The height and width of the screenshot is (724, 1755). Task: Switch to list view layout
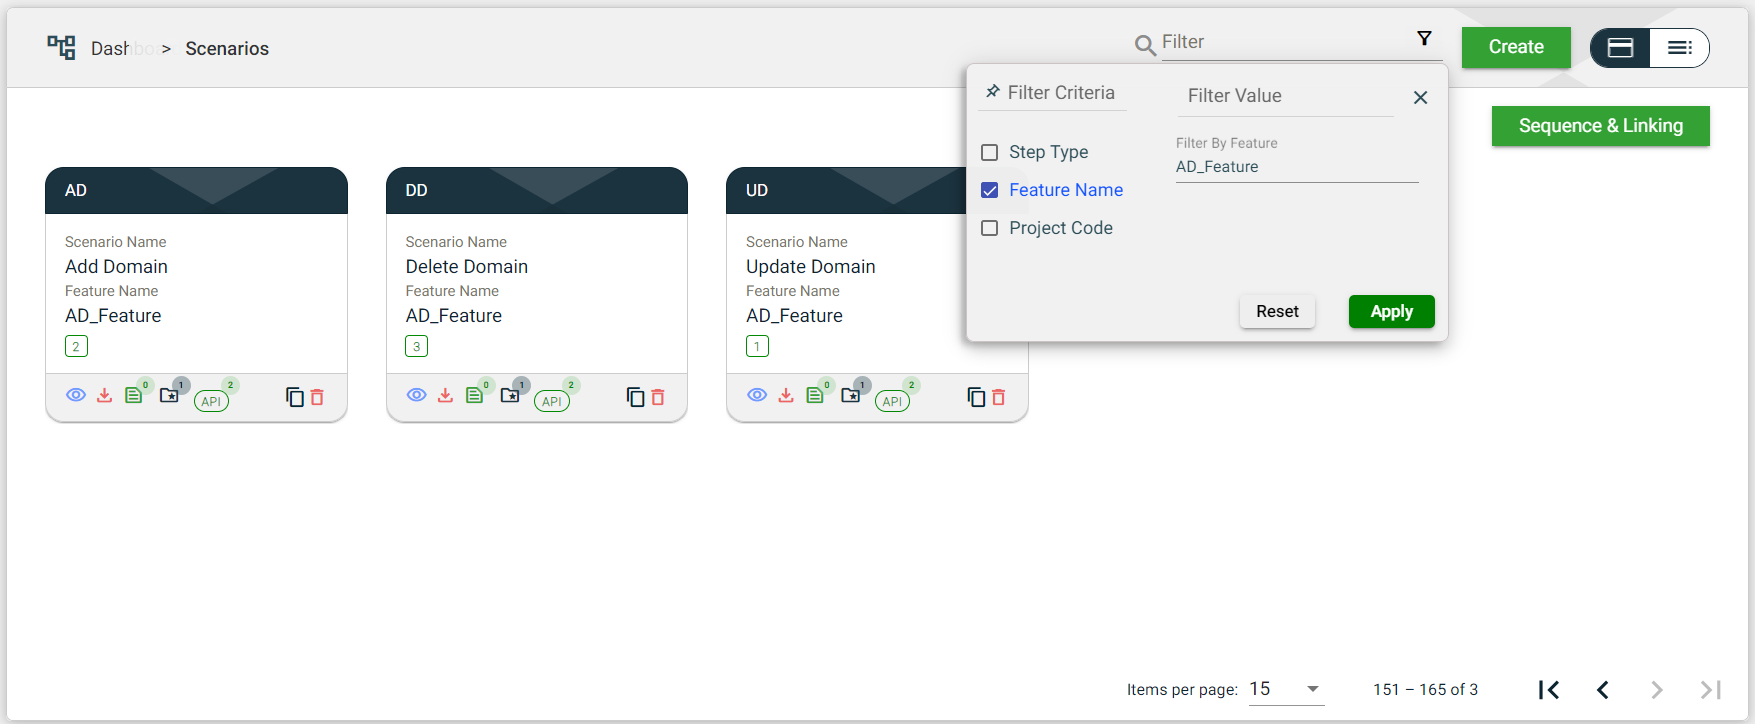pyautogui.click(x=1679, y=48)
